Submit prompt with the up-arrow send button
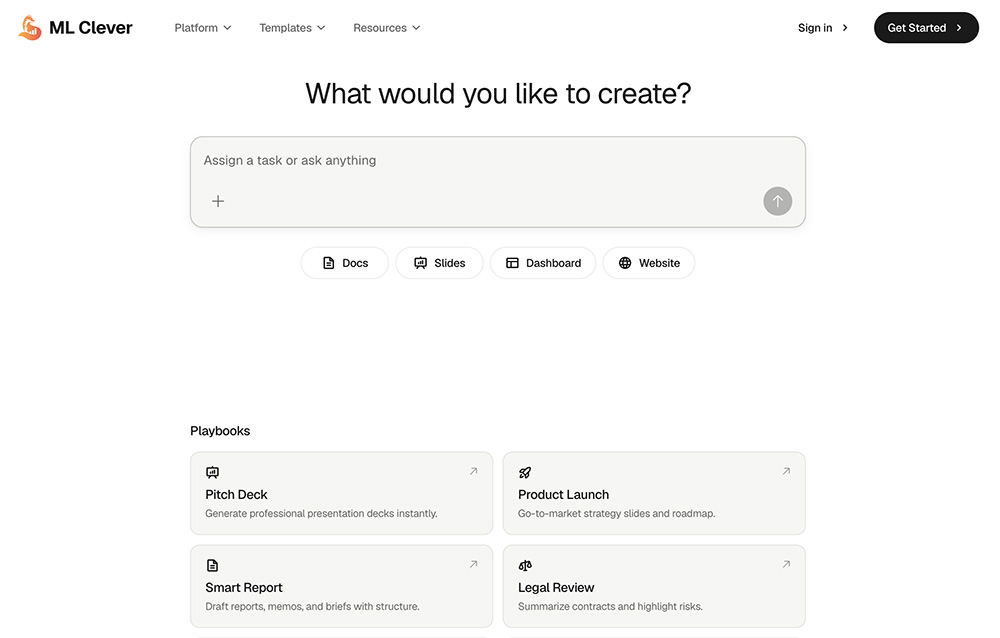 [777, 201]
